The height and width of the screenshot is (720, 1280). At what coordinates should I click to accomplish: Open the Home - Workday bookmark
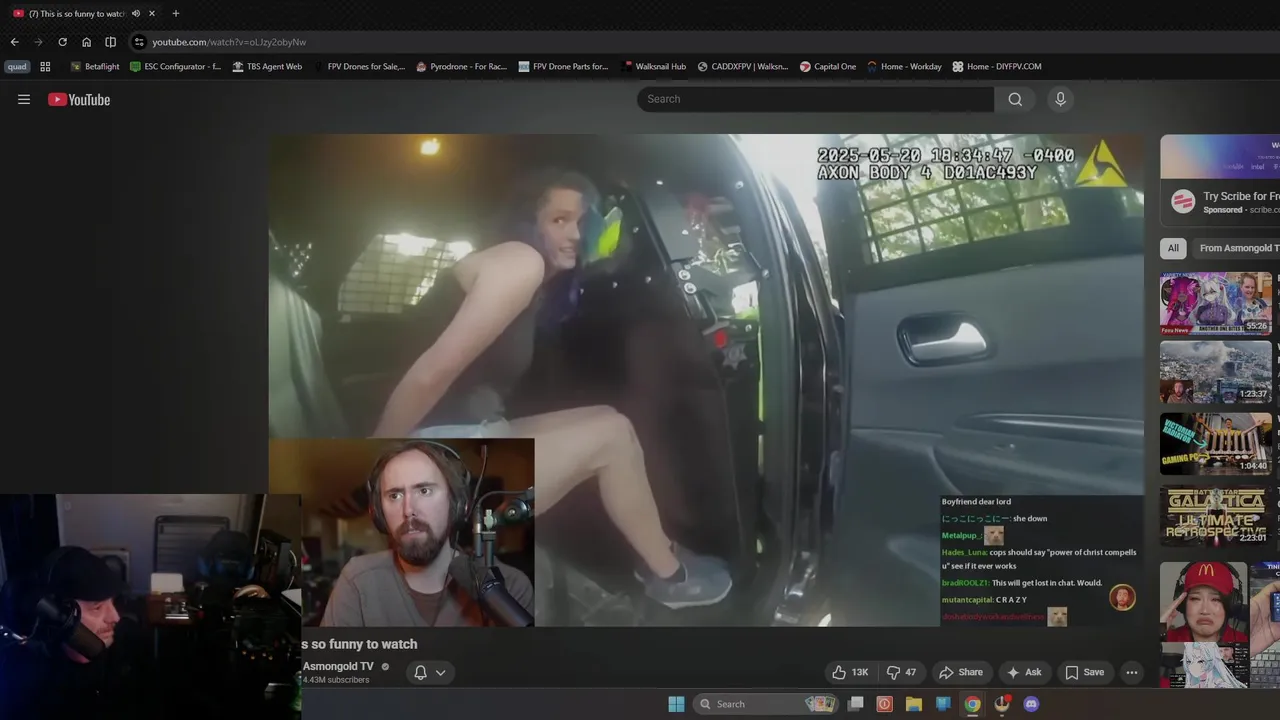click(x=904, y=67)
